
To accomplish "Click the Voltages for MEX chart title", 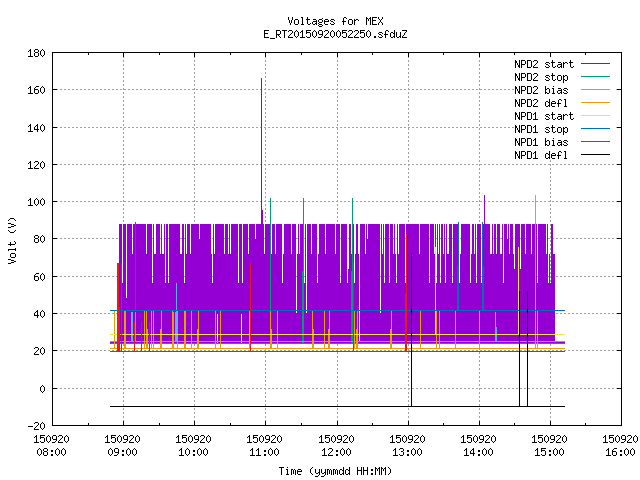I will (335, 21).
